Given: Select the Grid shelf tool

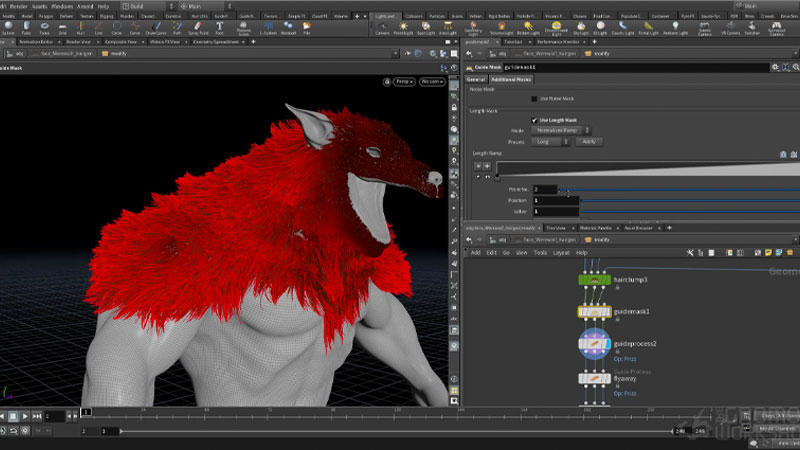Looking at the screenshot, I should click(x=62, y=28).
